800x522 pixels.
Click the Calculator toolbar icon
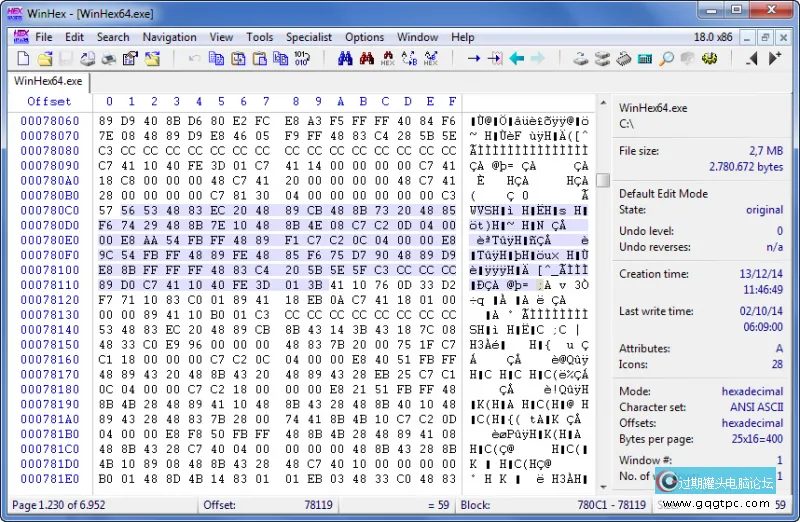pos(645,59)
